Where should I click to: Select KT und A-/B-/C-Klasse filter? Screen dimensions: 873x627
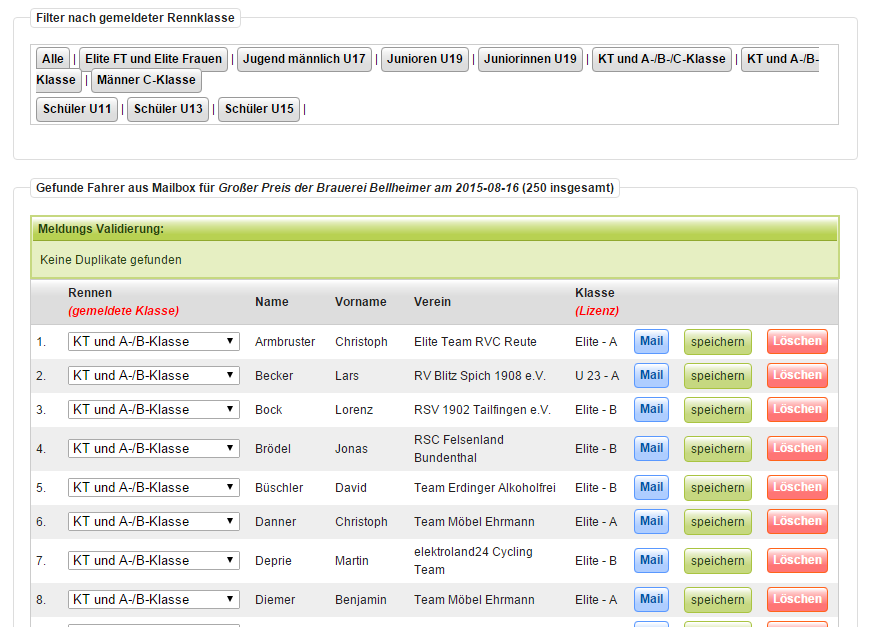point(661,59)
